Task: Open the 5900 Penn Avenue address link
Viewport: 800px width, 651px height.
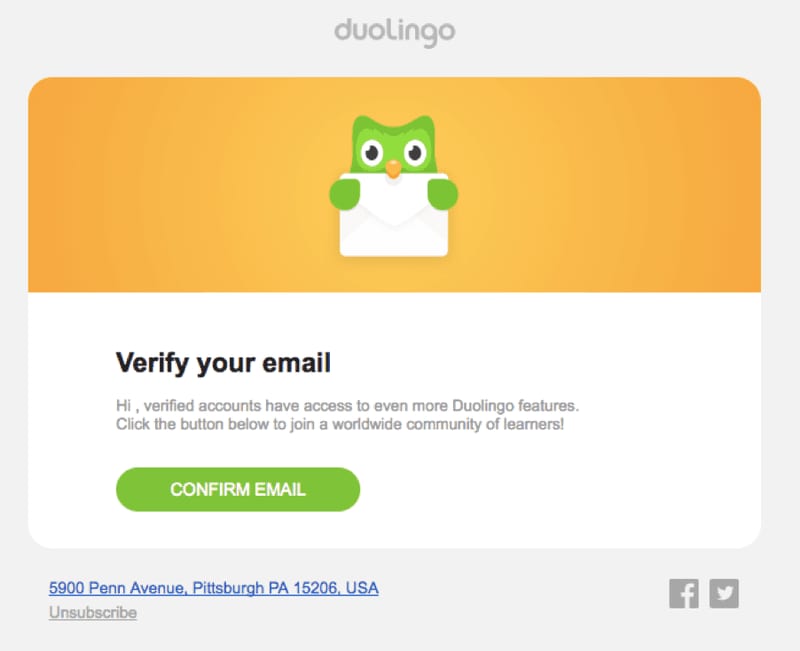Action: click(214, 588)
